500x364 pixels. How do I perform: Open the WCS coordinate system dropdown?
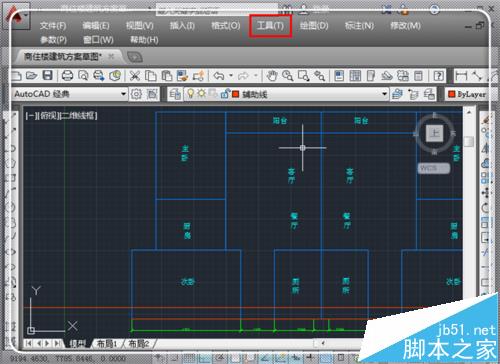pyautogui.click(x=434, y=168)
